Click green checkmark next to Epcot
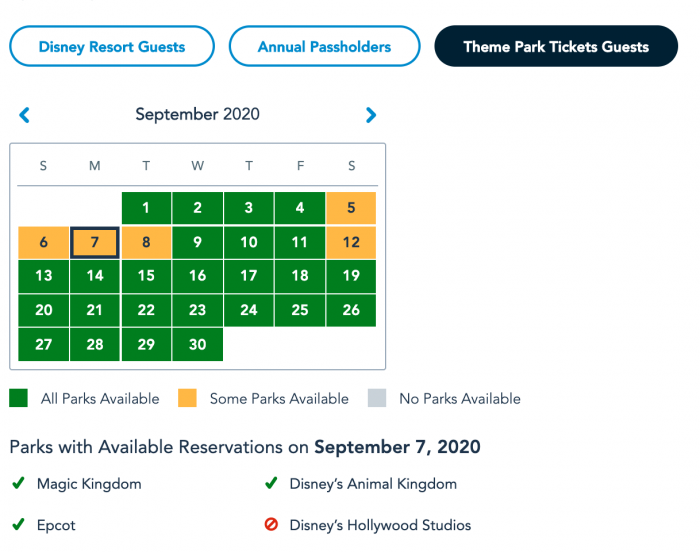700x552 pixels. [x=18, y=524]
